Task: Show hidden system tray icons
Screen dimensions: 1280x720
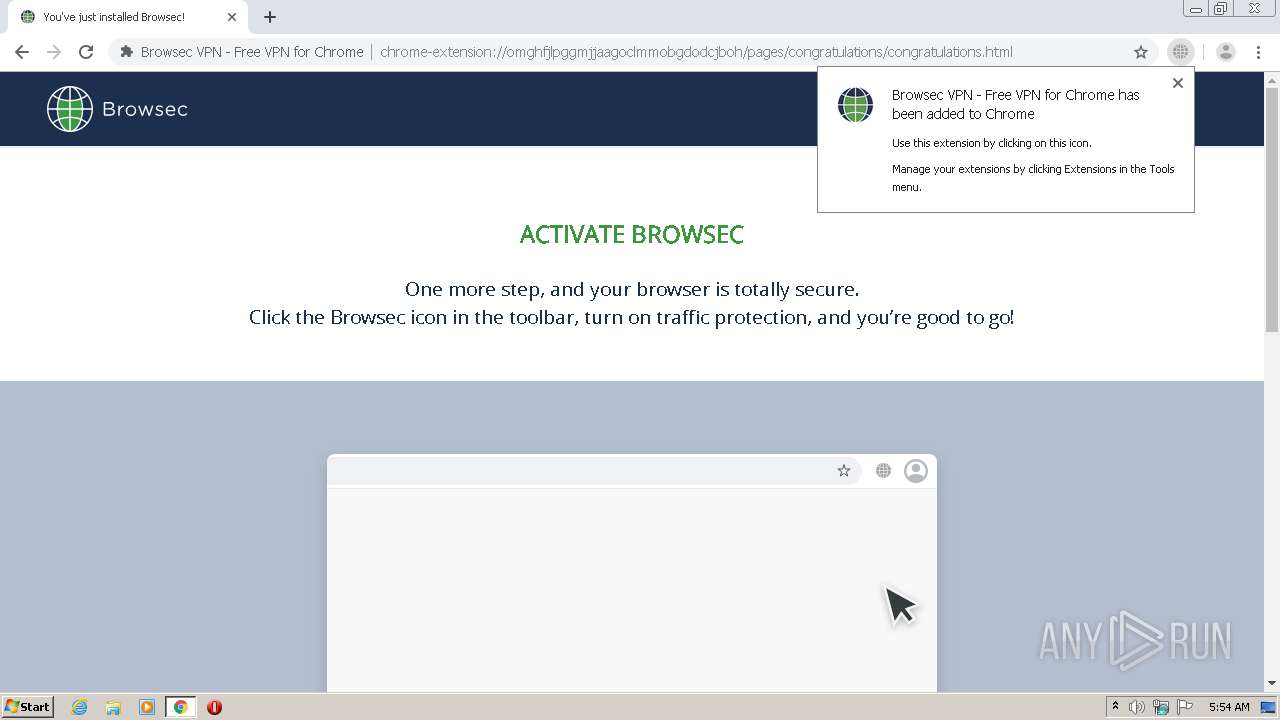Action: 1115,707
